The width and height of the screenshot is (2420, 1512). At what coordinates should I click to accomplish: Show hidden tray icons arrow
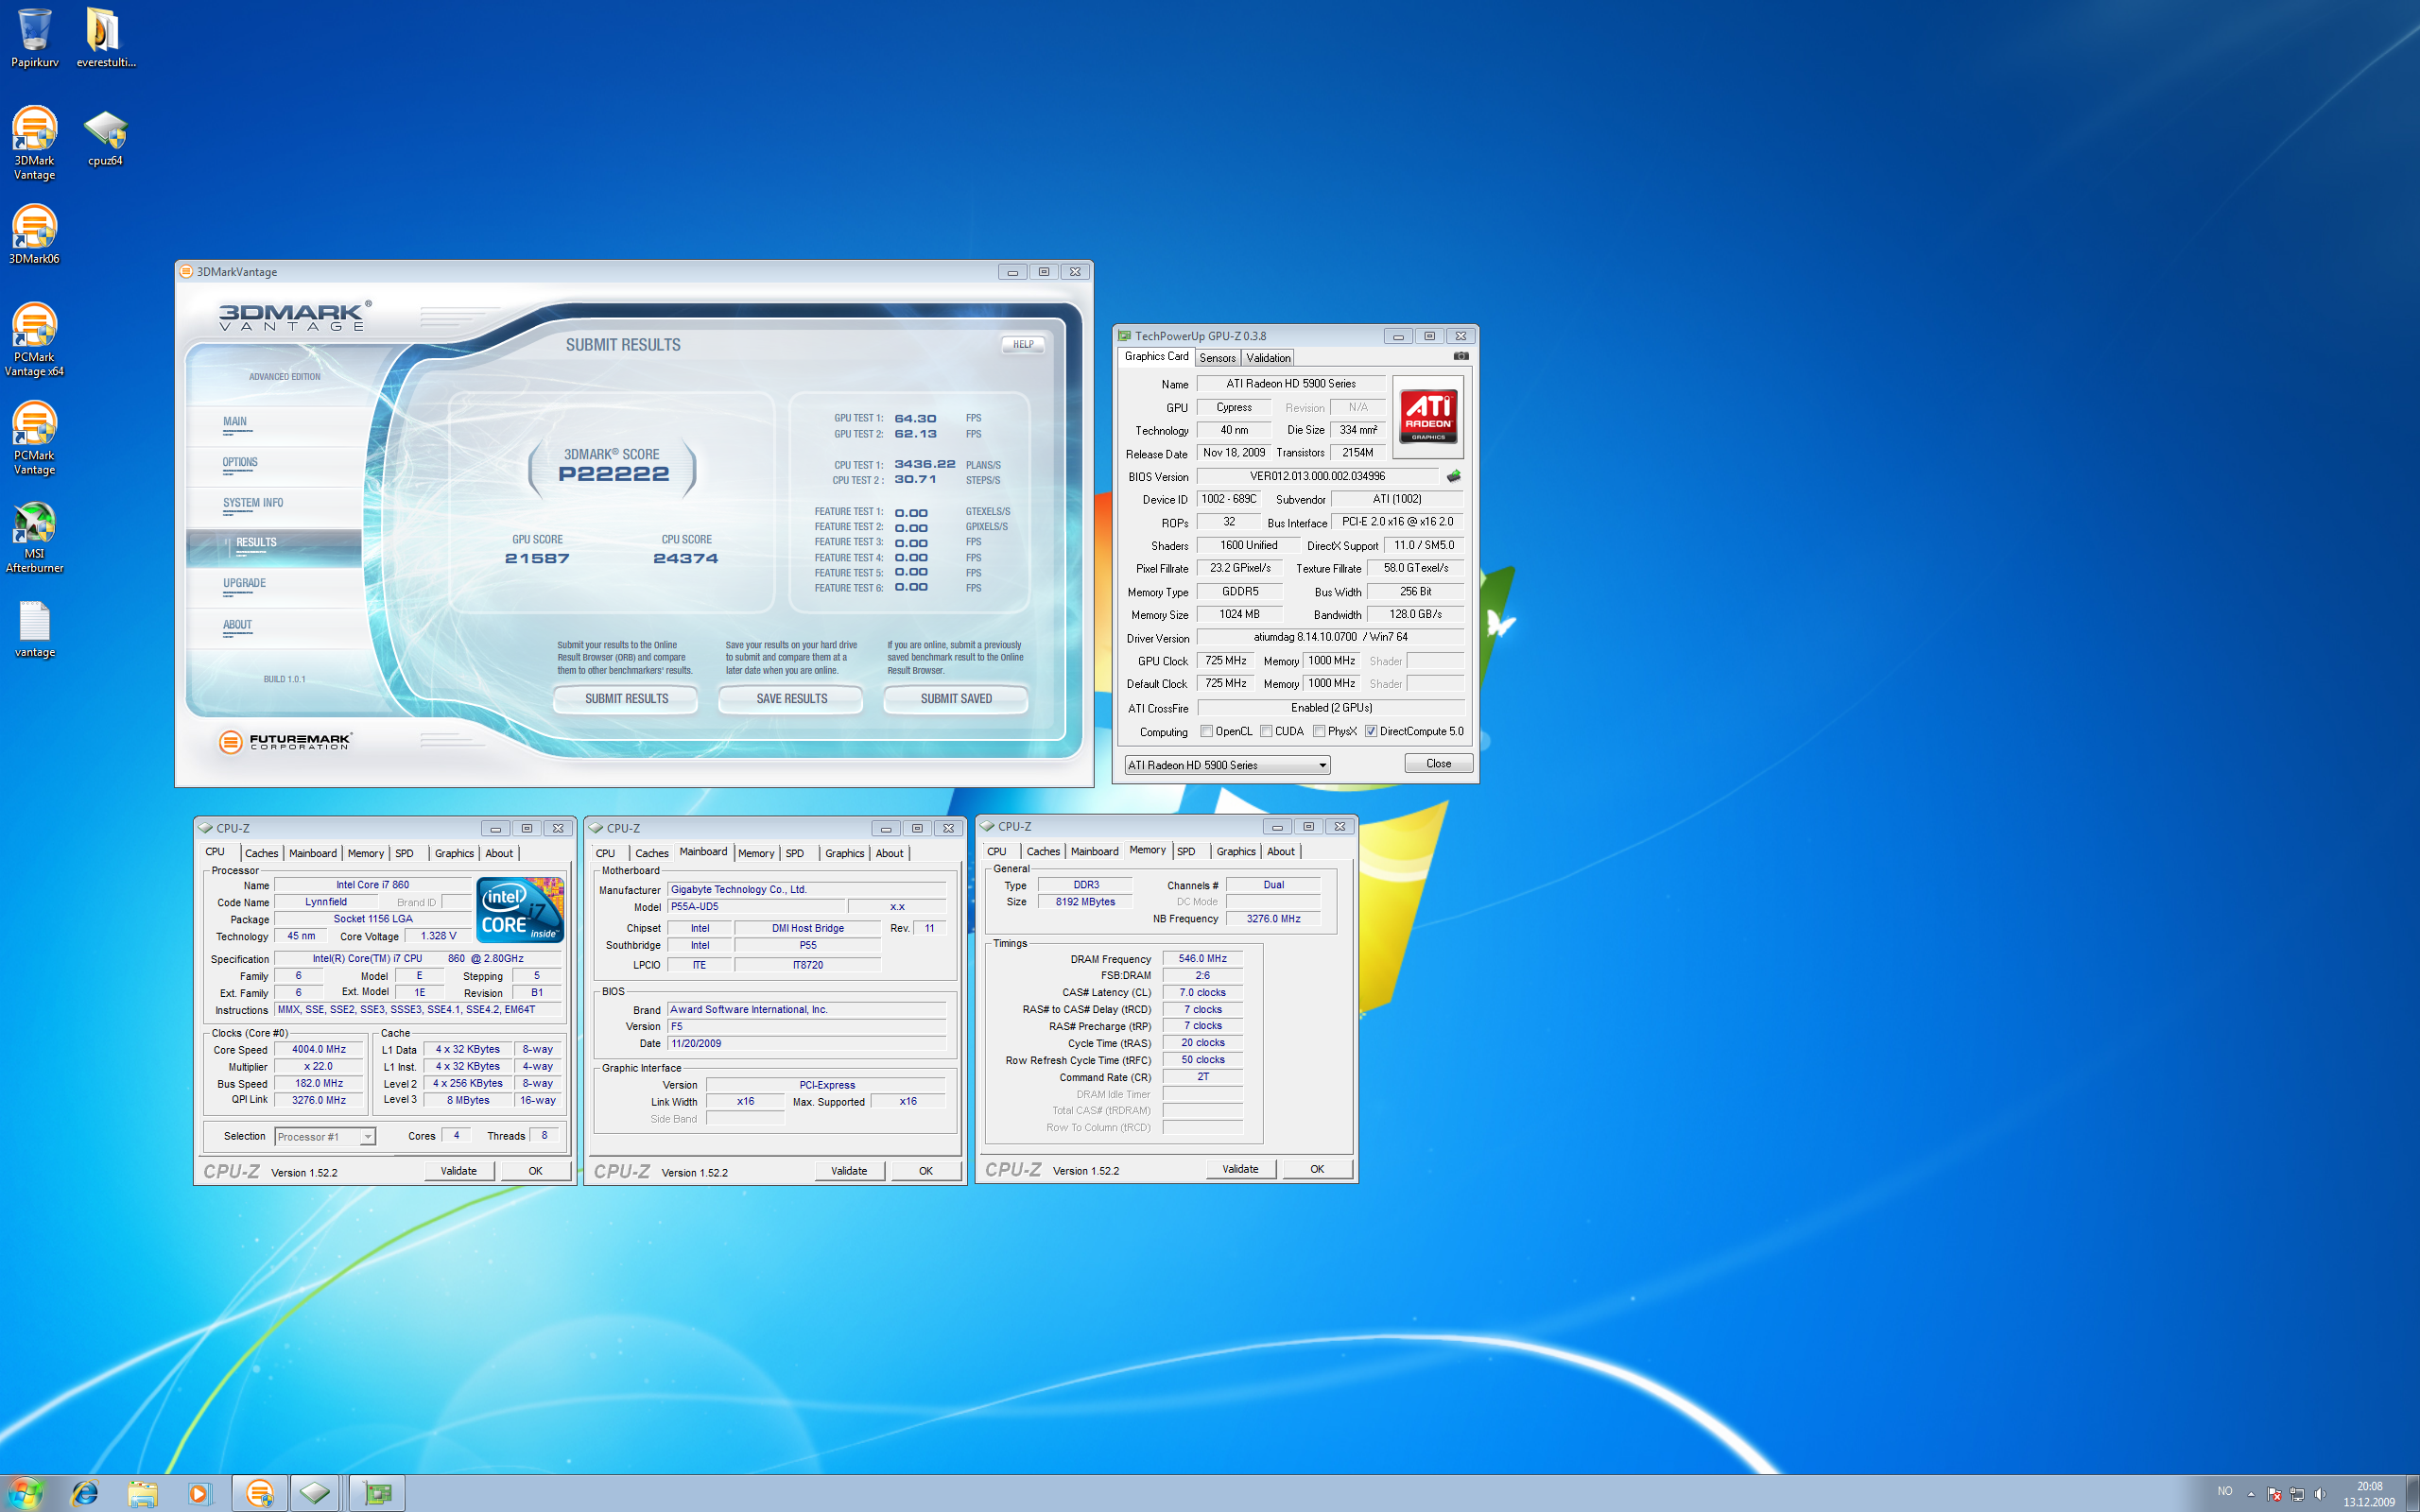tap(2251, 1494)
